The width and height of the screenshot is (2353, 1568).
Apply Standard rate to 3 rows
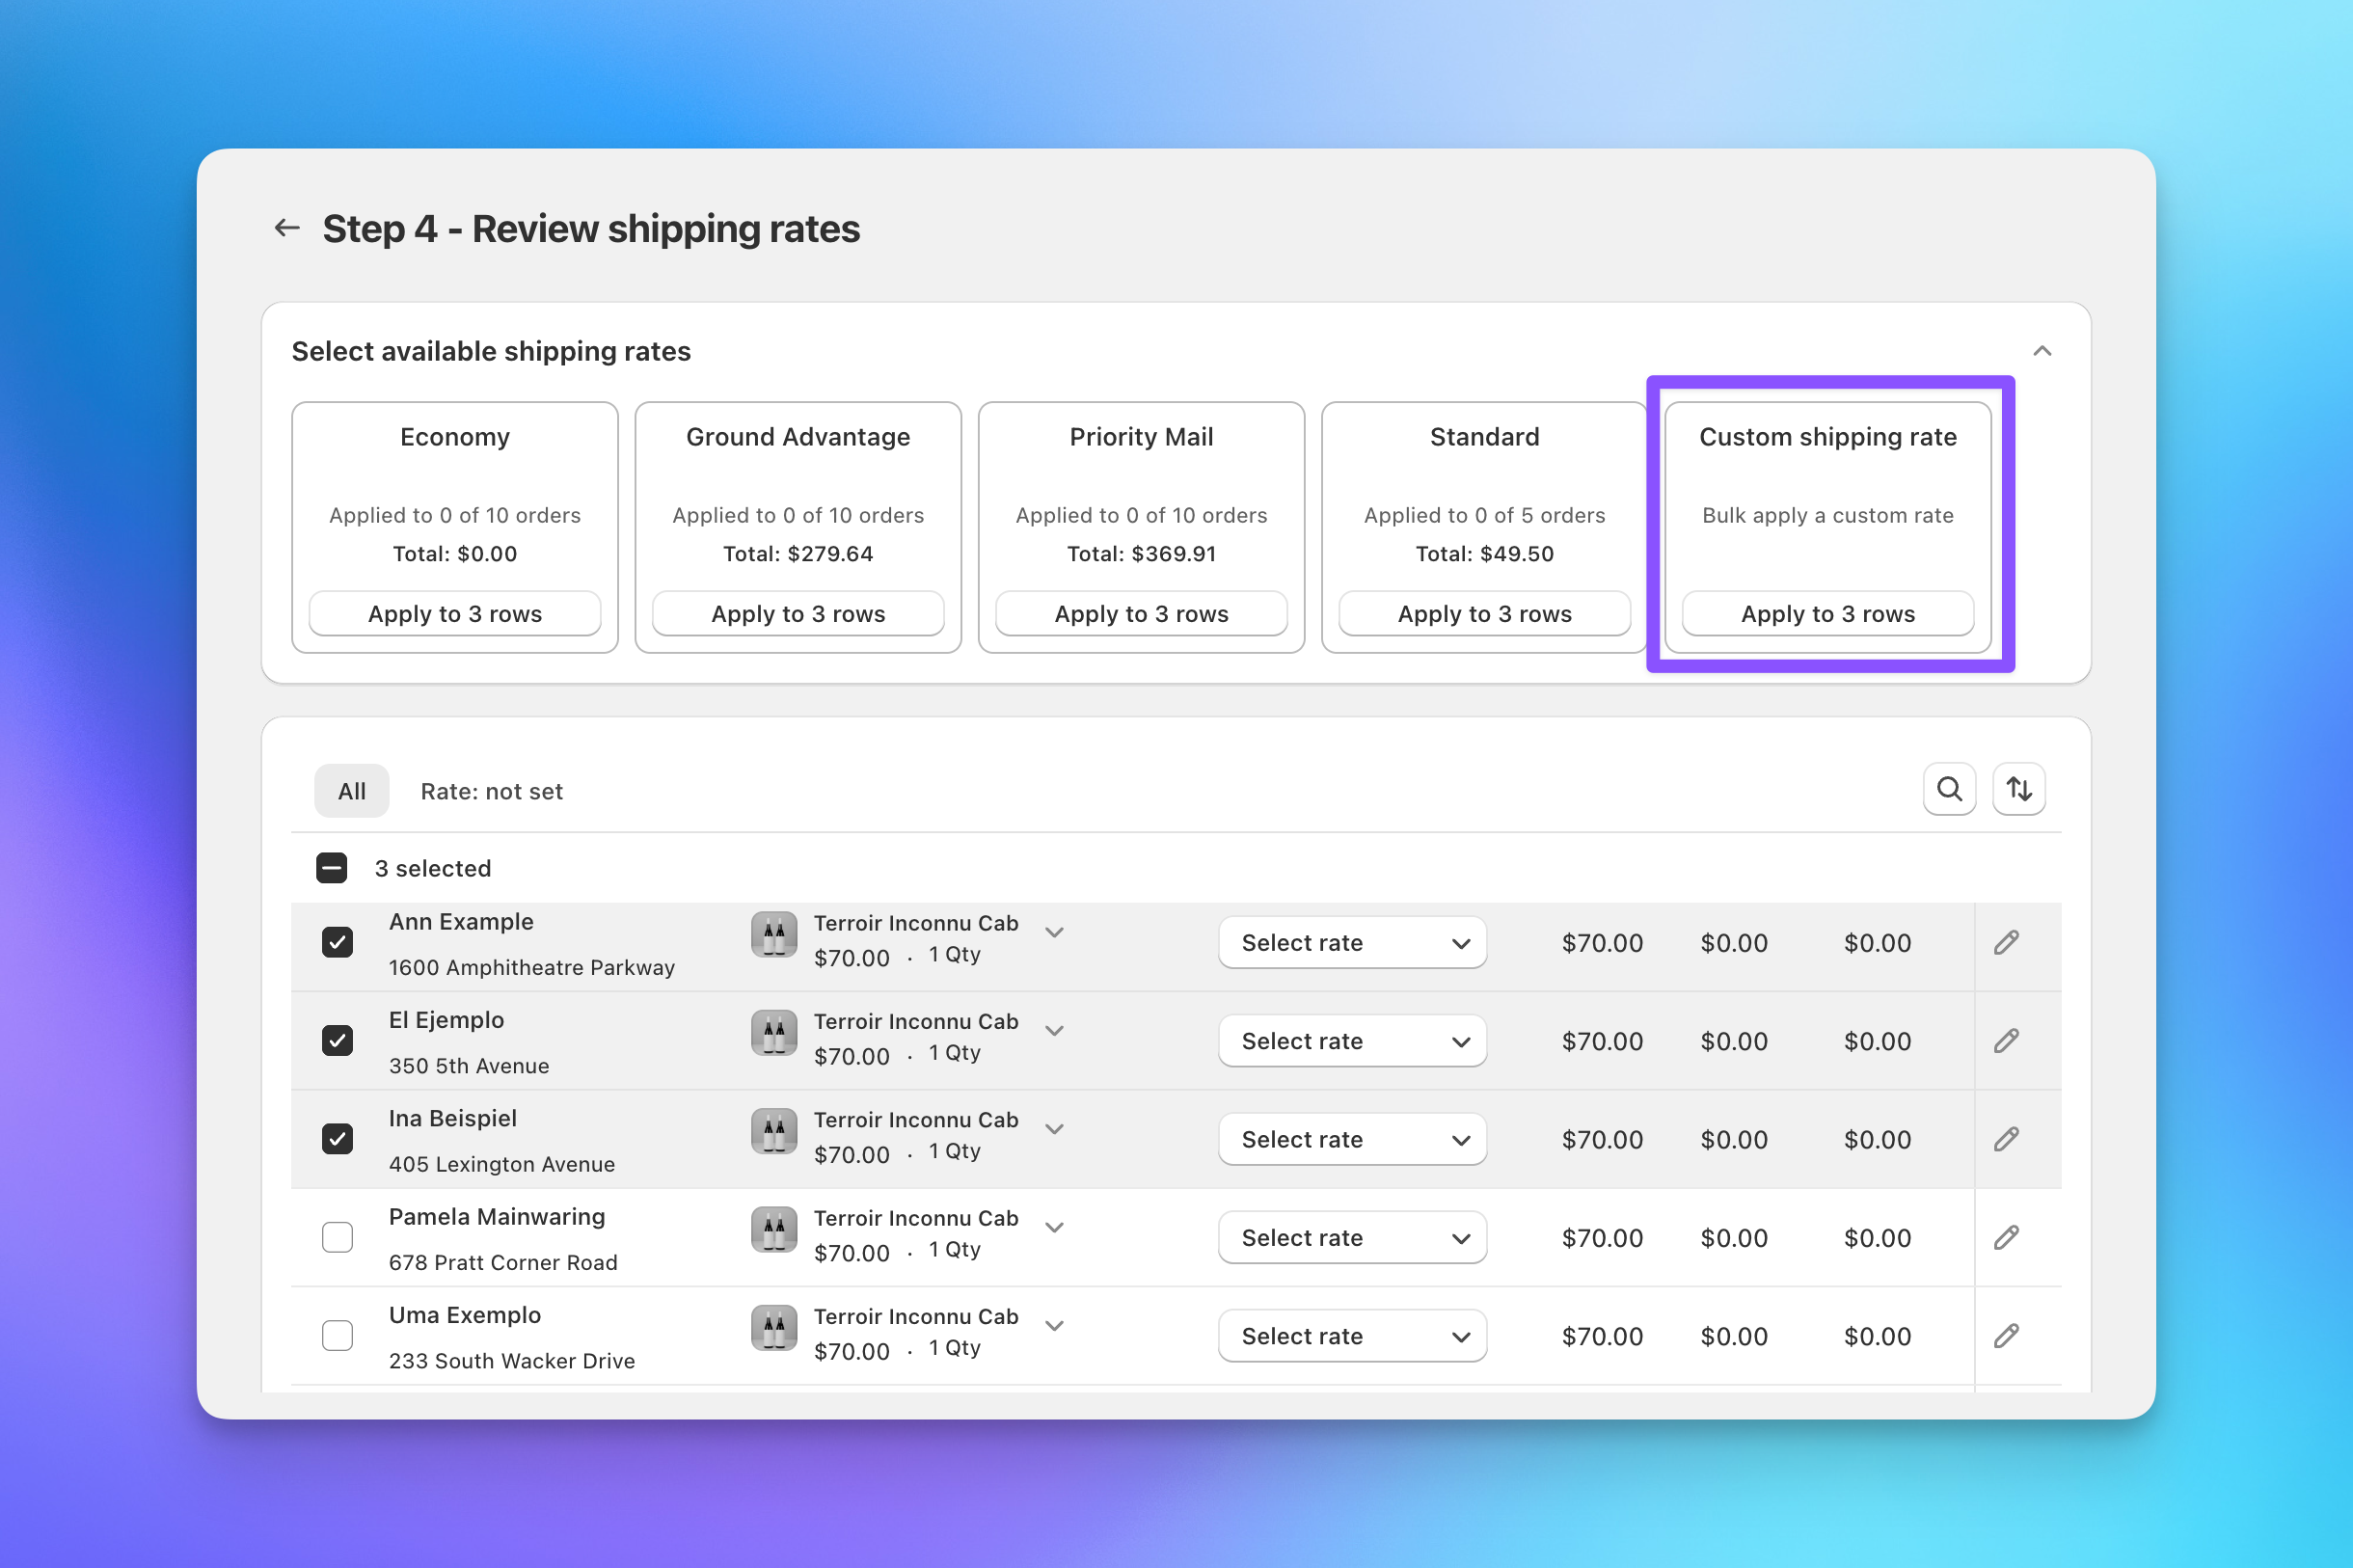tap(1484, 613)
